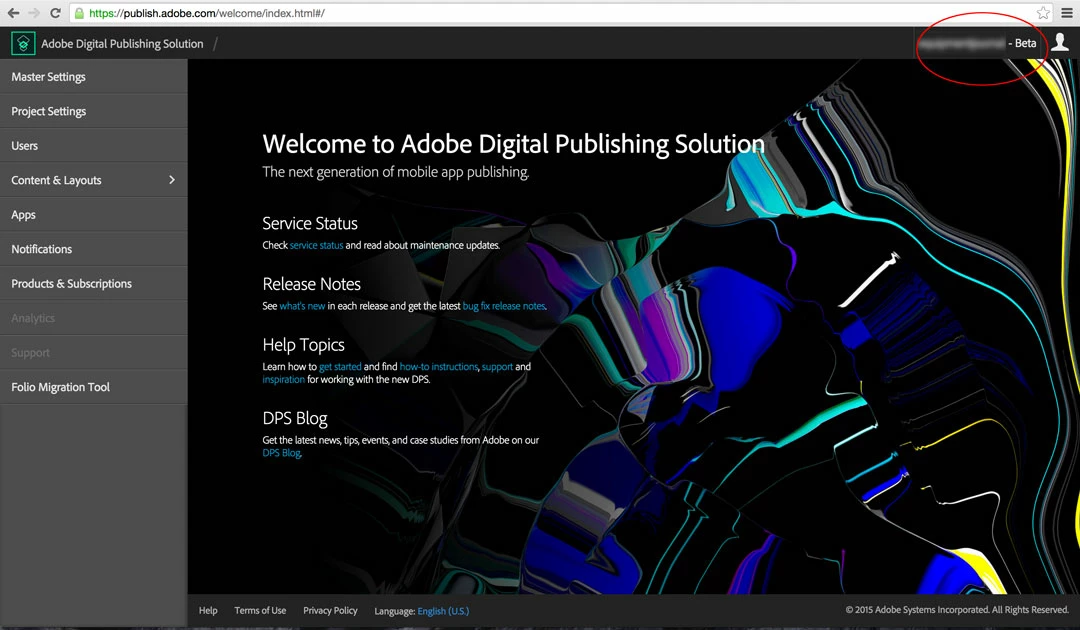Open the 'bug fix release notes' link
The height and width of the screenshot is (630, 1080).
(x=503, y=306)
